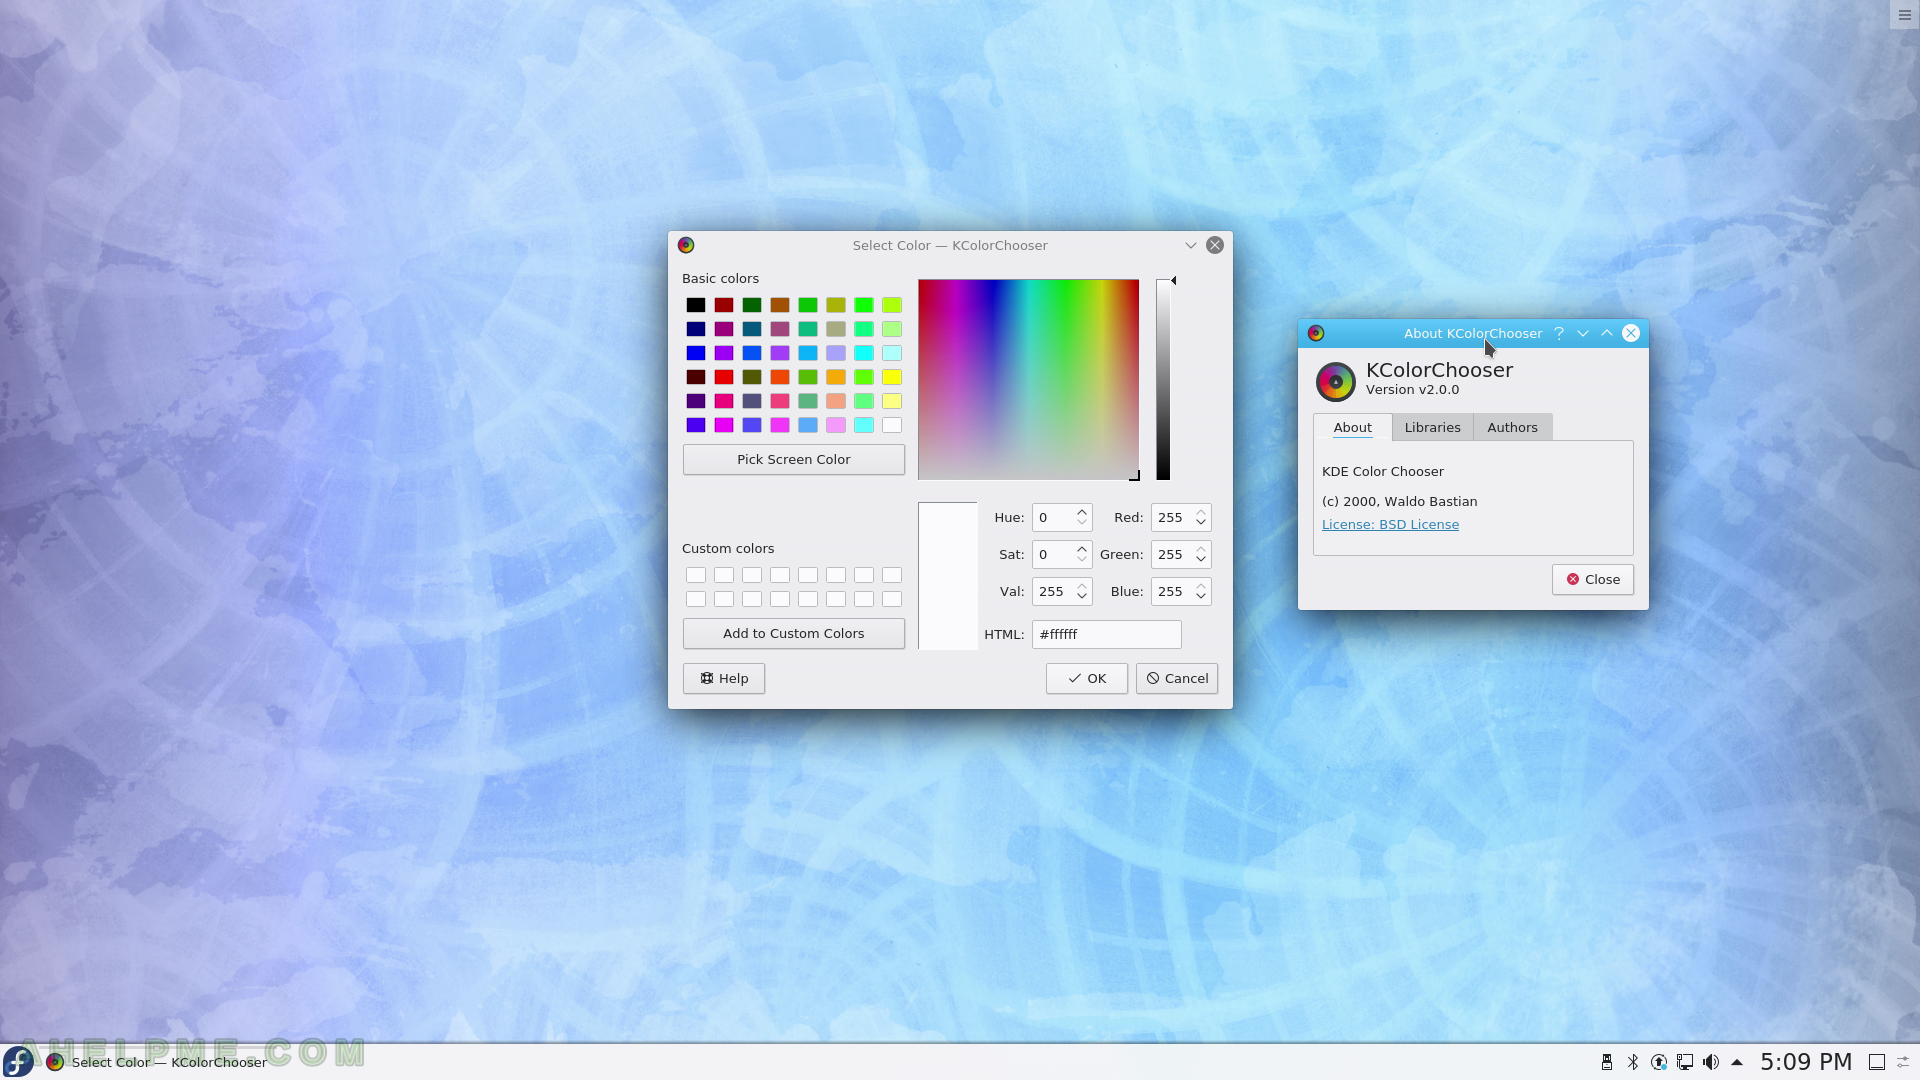Minimize the Select Color window with chevron

click(1191, 245)
